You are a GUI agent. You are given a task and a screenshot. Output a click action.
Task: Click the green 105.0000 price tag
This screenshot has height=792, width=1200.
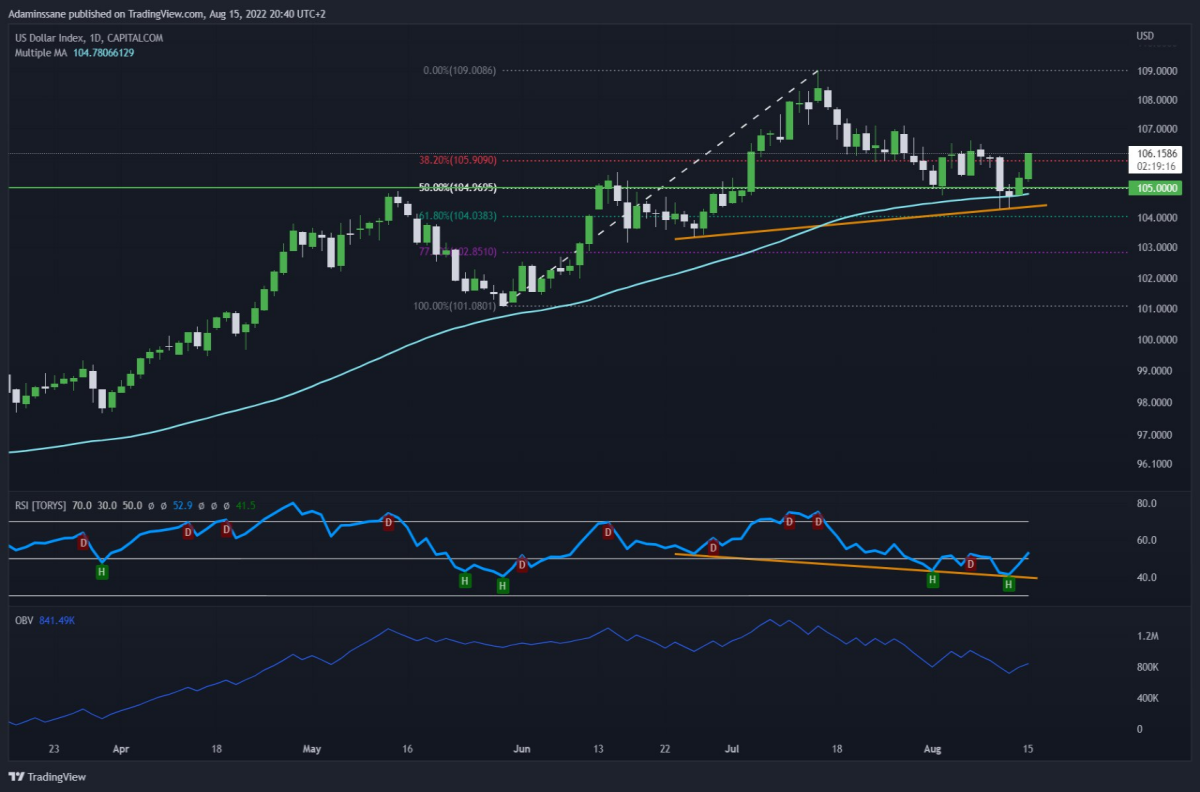1155,187
